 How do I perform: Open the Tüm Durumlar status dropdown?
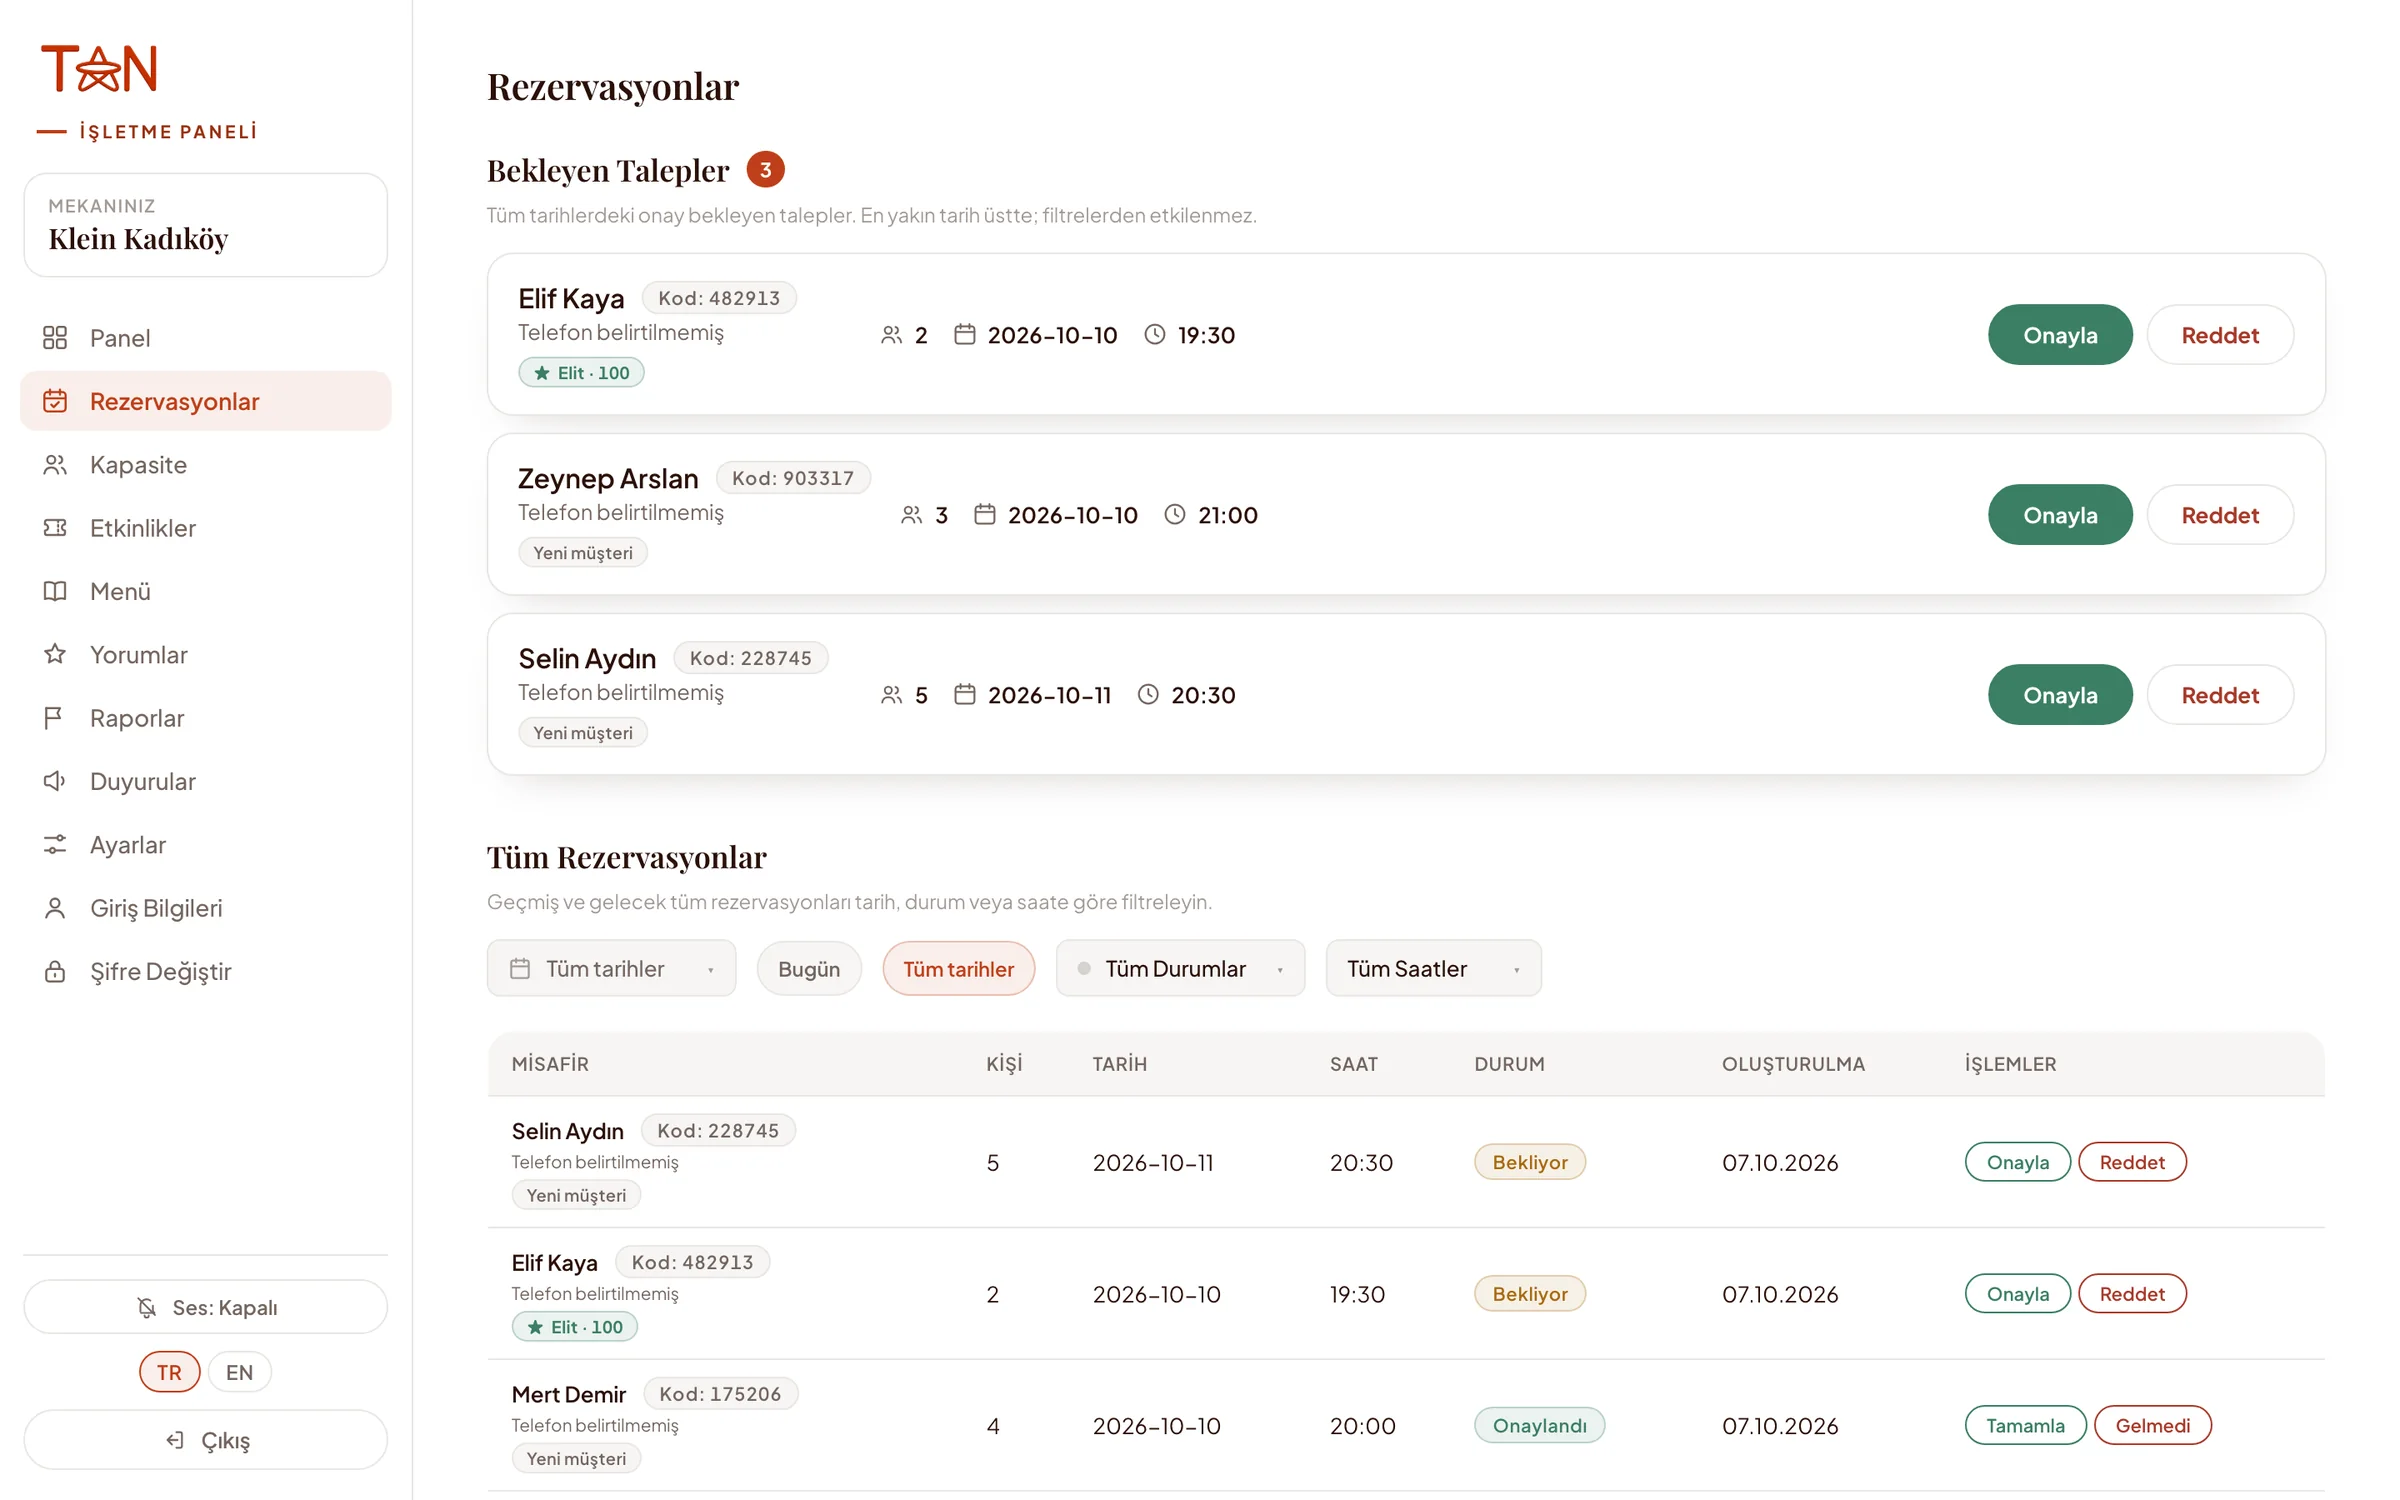[1180, 969]
